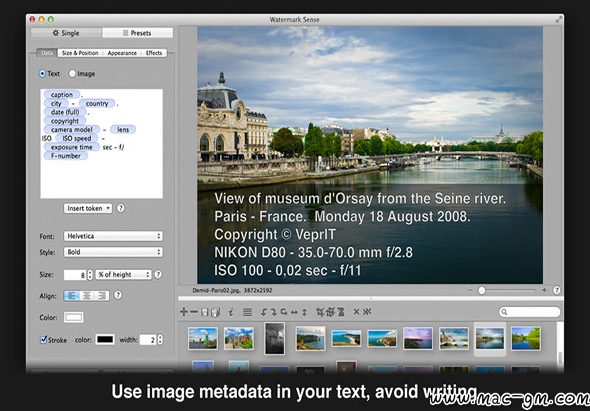The height and width of the screenshot is (411, 590).
Task: Click the preview zoom slider knob
Action: tap(482, 291)
